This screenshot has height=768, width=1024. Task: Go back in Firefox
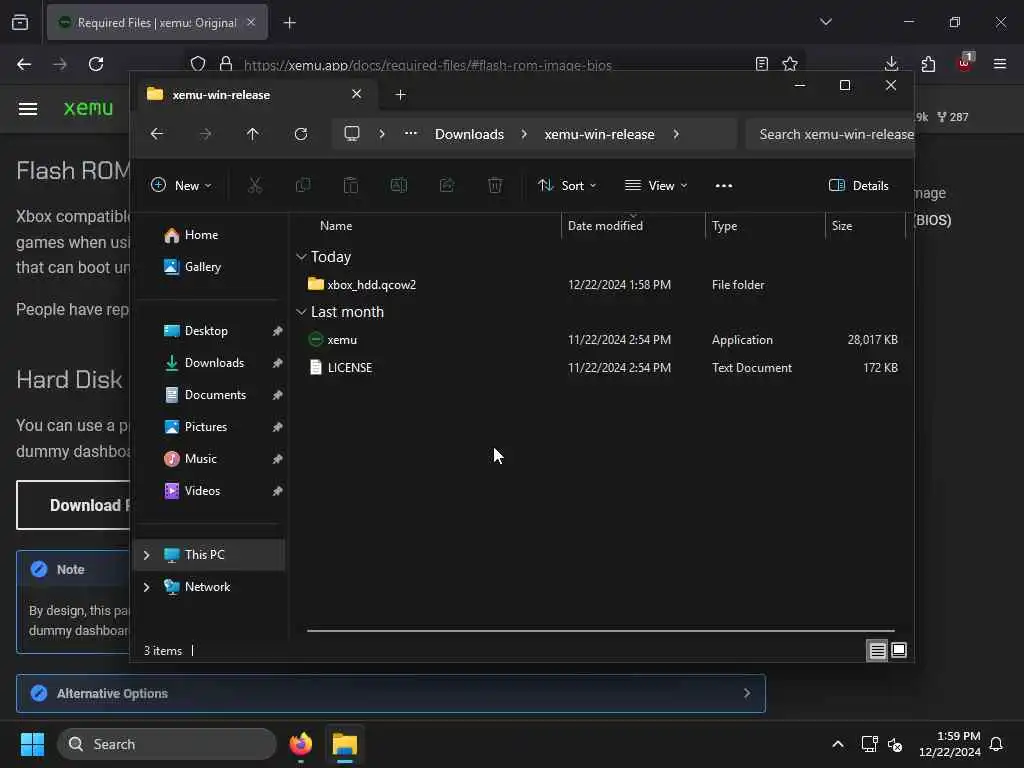pos(24,64)
